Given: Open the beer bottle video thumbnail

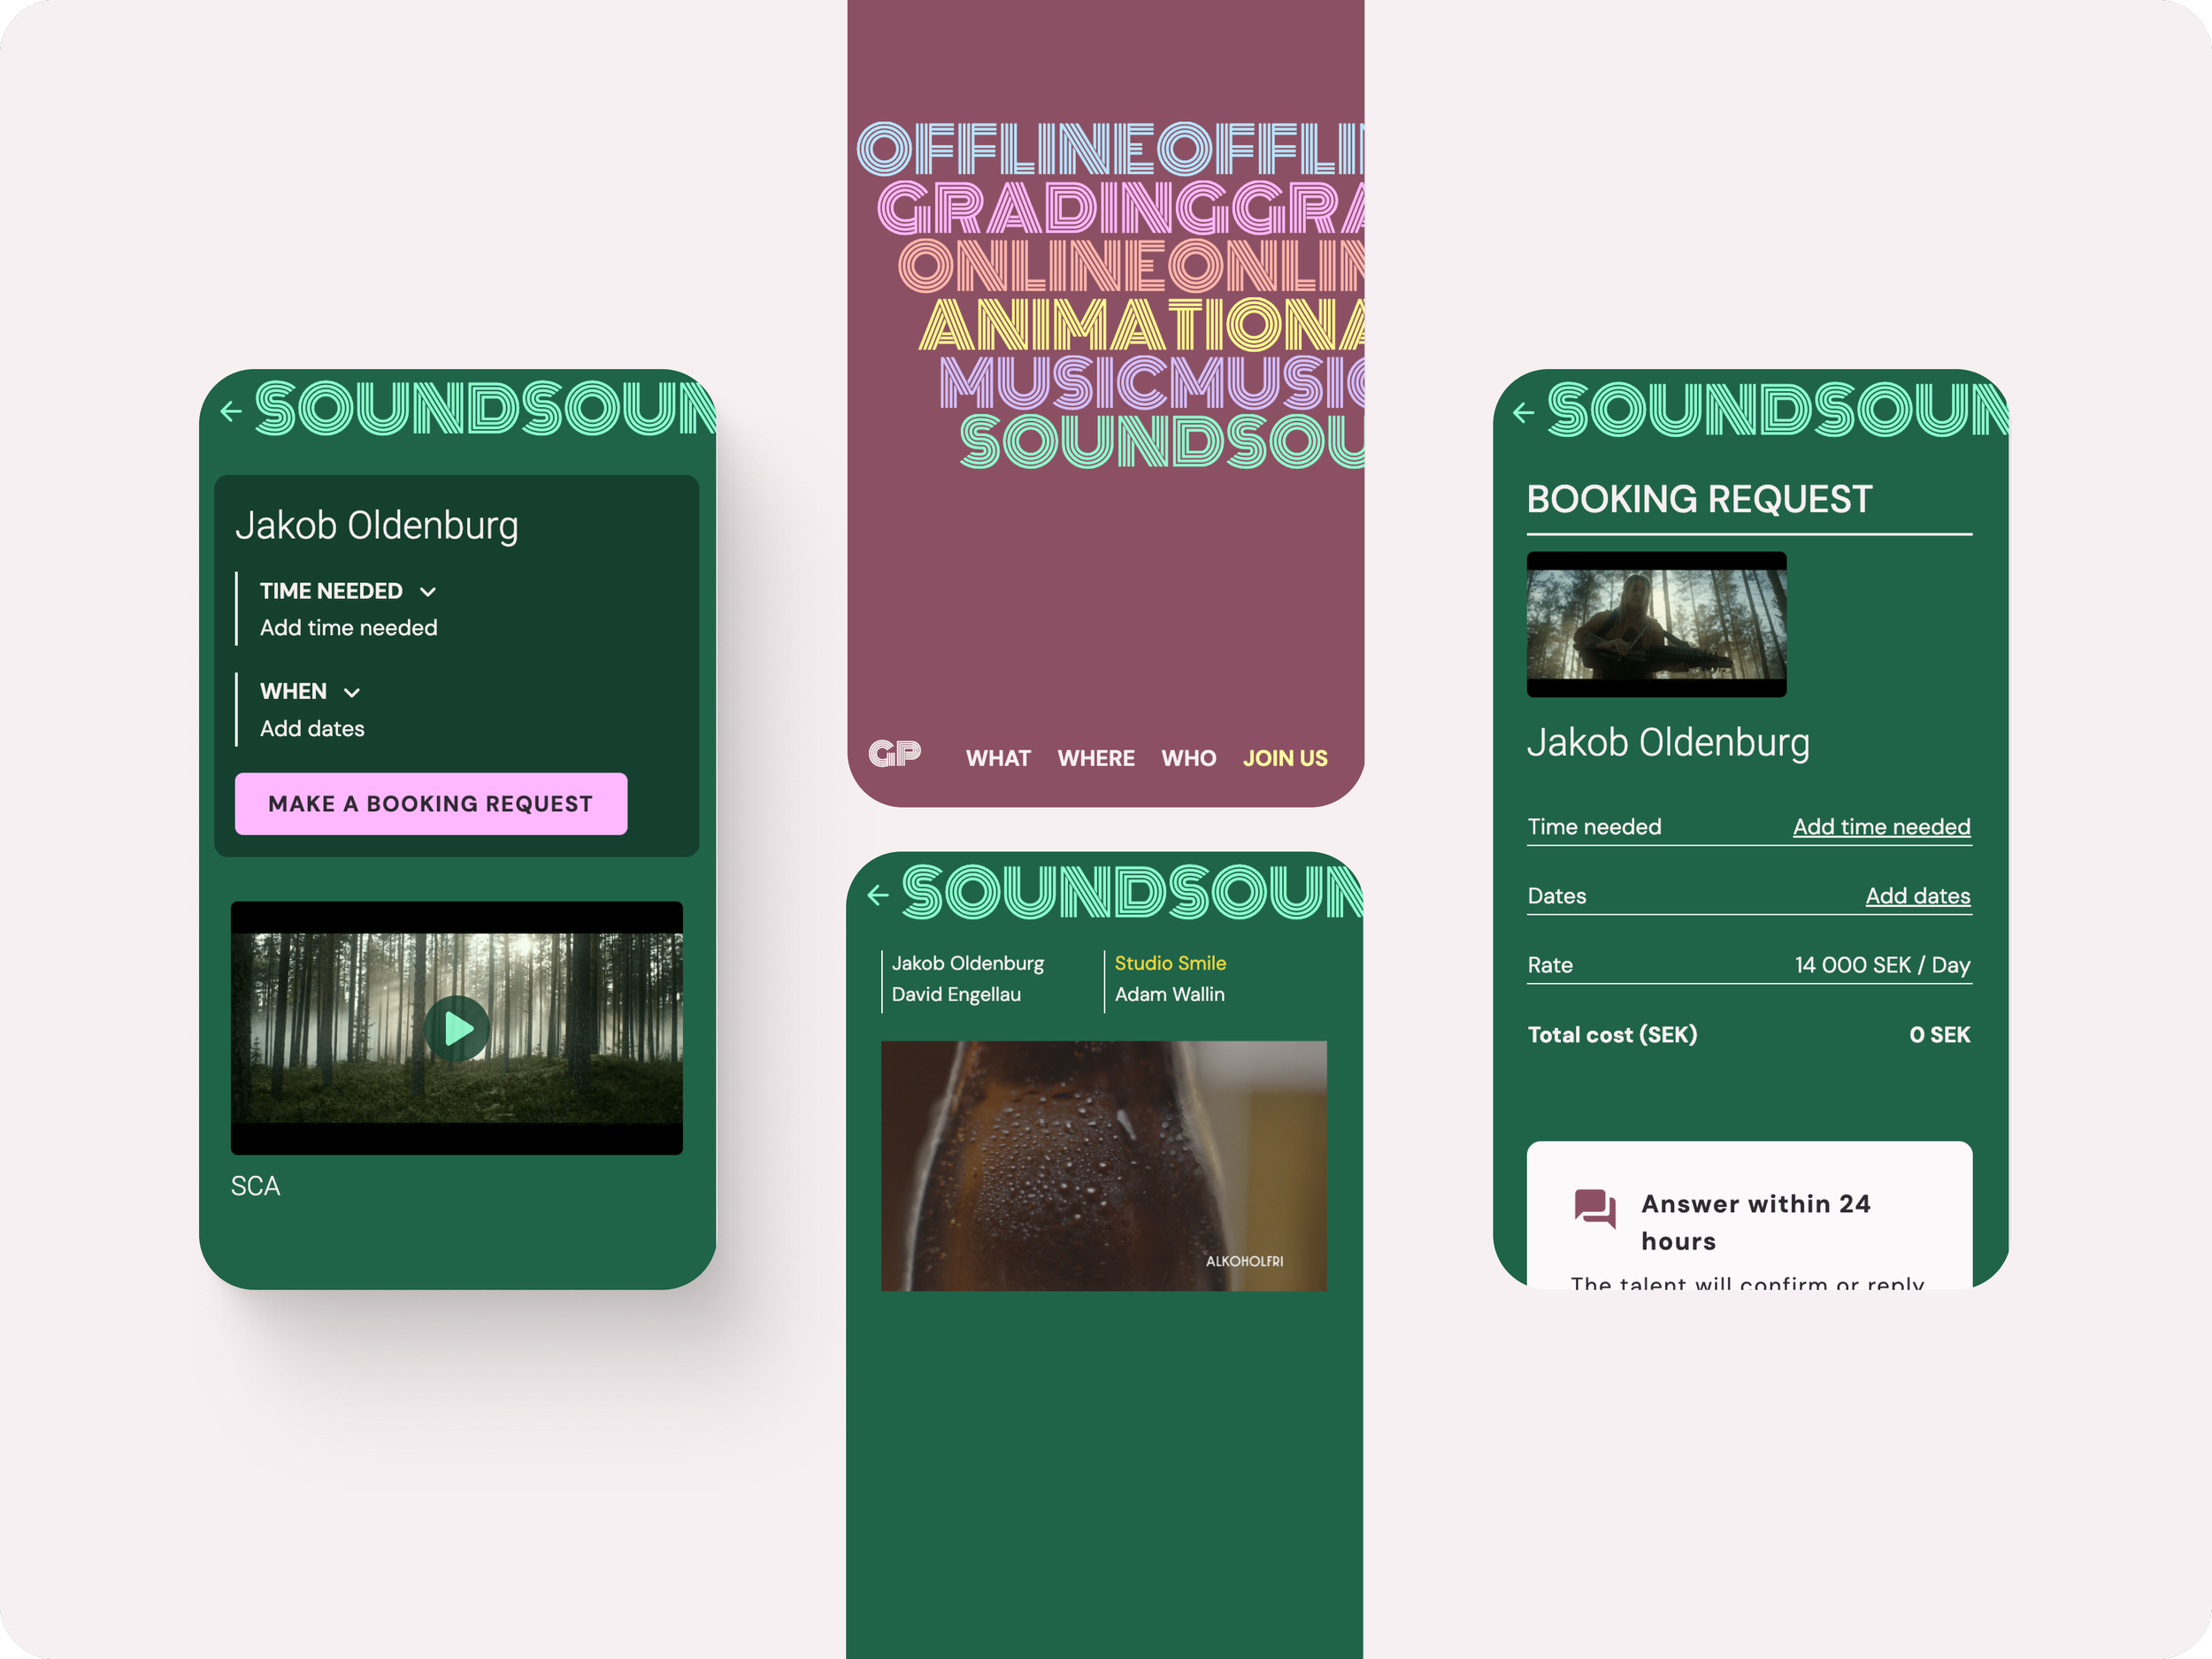Looking at the screenshot, I should tap(1103, 1165).
